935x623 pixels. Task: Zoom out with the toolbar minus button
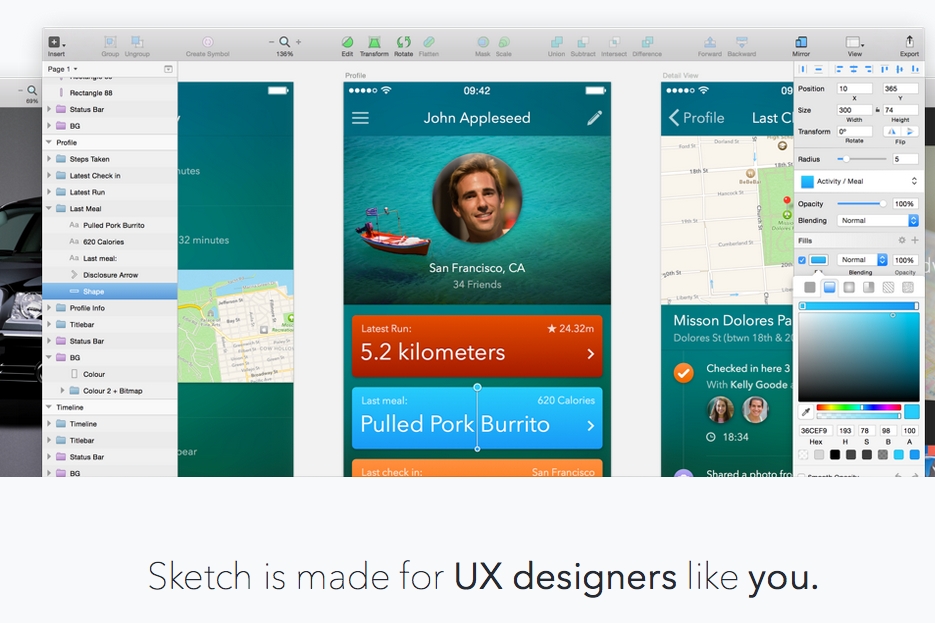click(271, 42)
